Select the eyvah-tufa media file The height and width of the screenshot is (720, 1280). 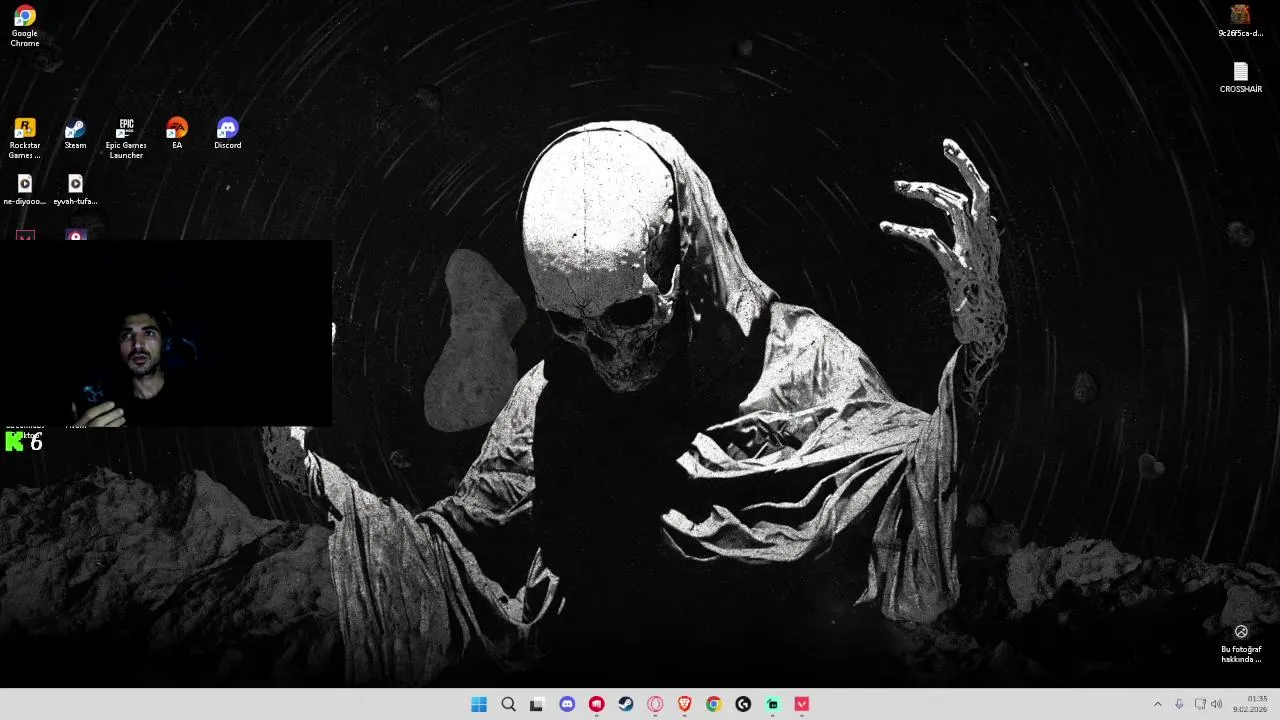click(75, 189)
